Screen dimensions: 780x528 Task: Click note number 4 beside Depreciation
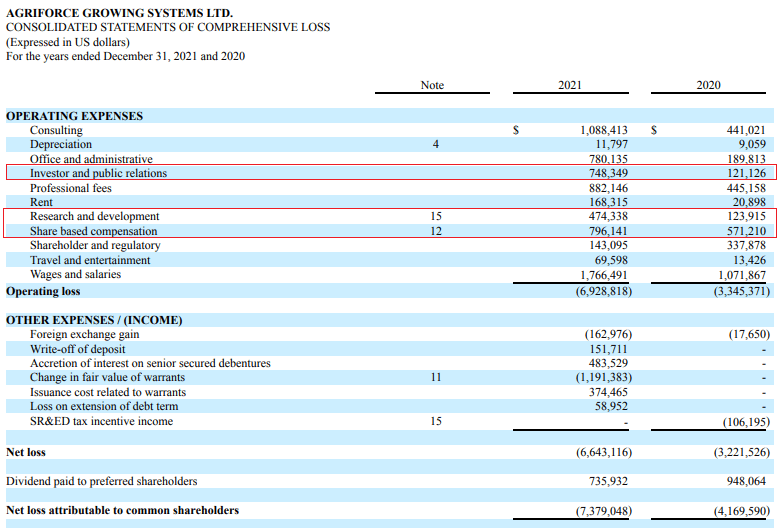point(436,144)
